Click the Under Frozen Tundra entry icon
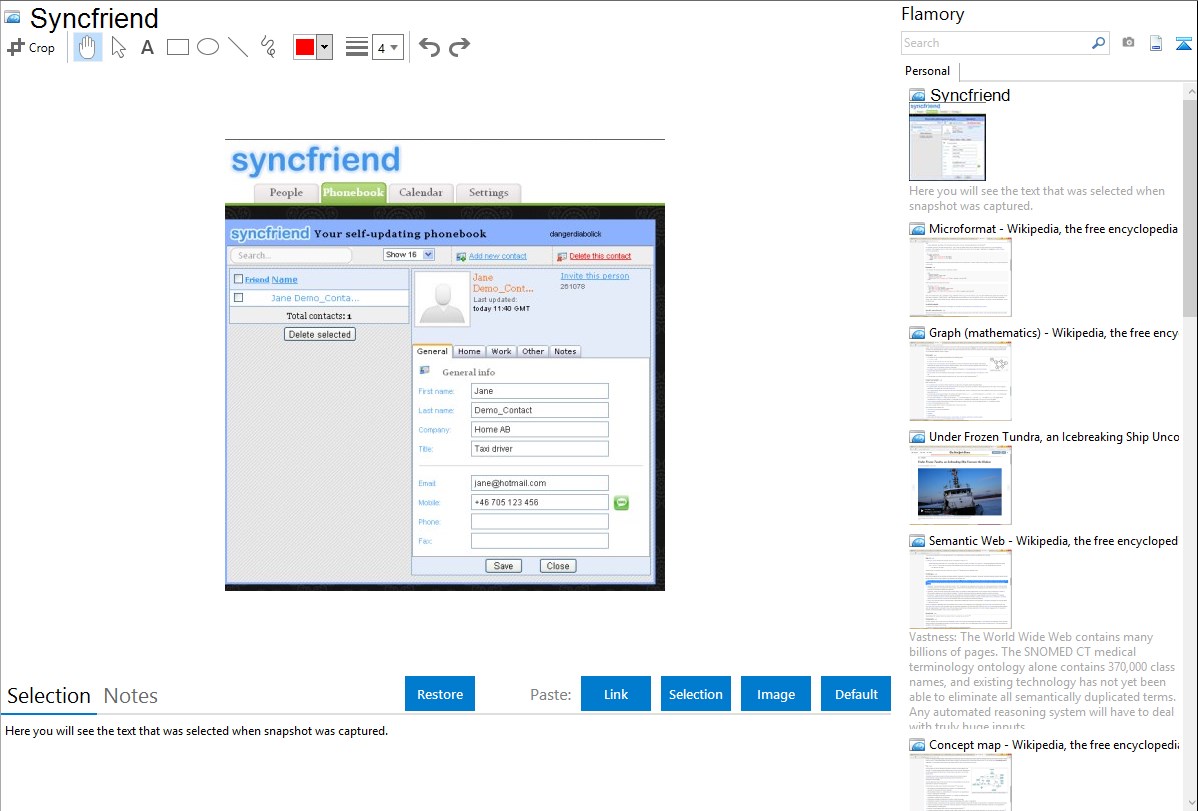The image size is (1198, 811). point(918,437)
